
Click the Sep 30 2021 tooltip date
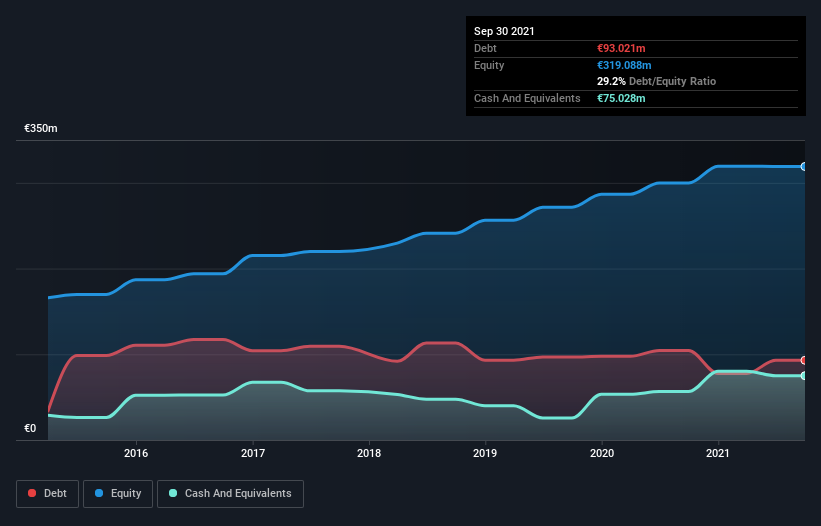[x=504, y=31]
